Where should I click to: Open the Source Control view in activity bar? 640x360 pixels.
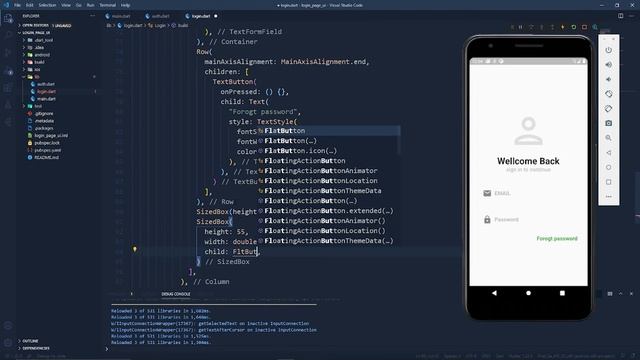(8, 53)
